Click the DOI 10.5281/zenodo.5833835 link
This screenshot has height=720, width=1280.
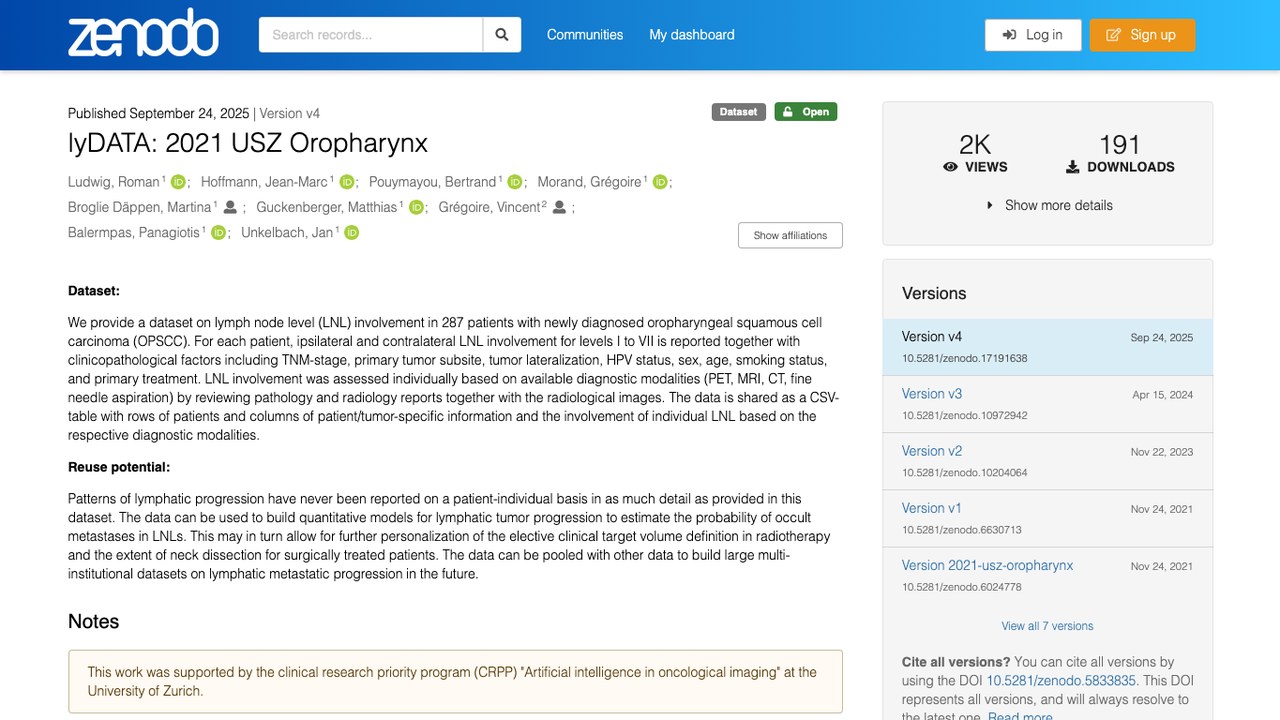1062,681
